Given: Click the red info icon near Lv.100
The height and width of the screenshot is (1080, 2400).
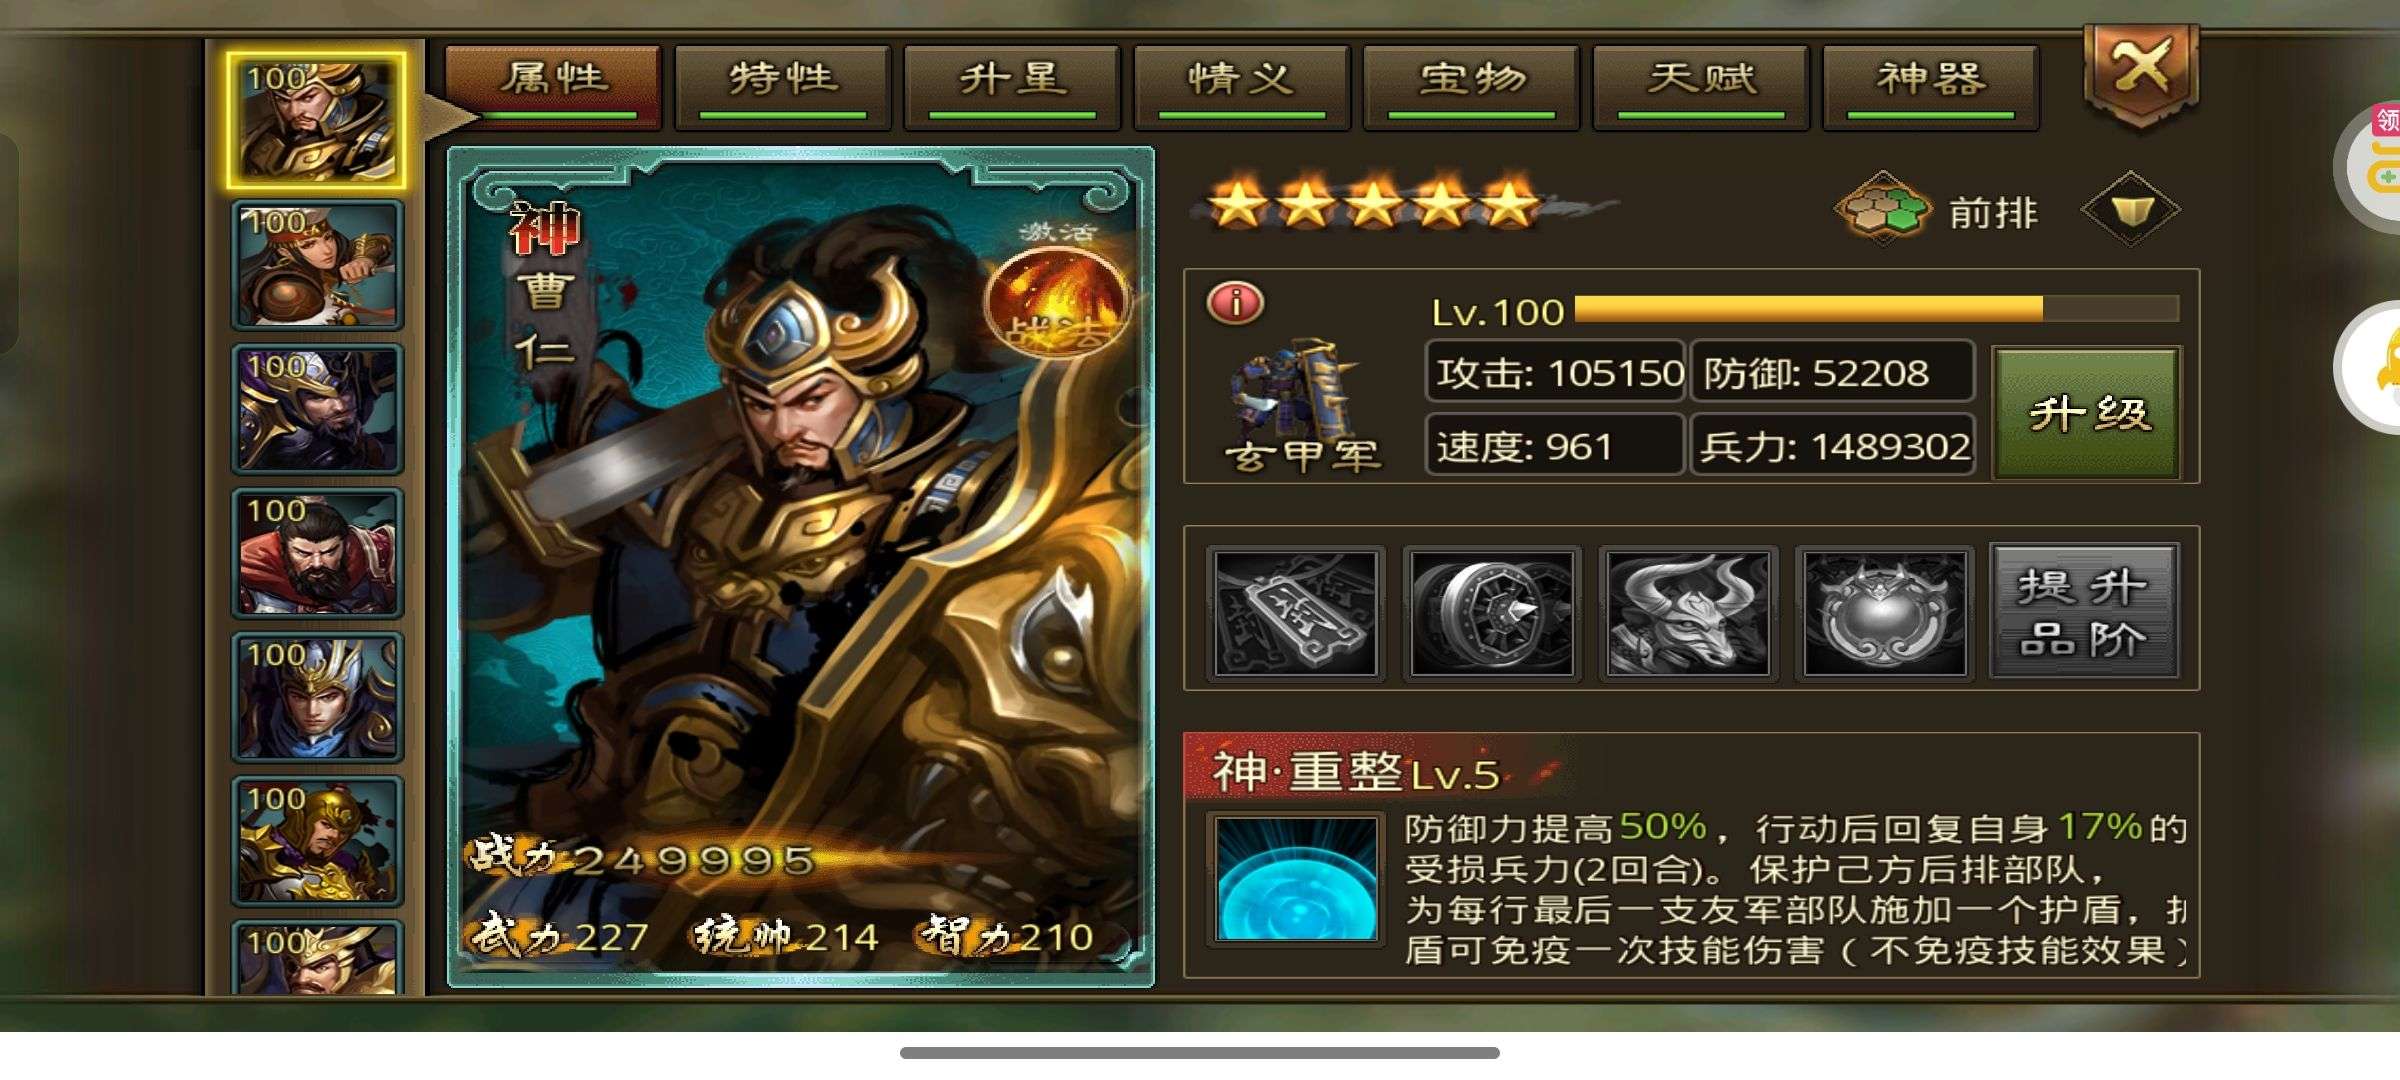Looking at the screenshot, I should click(x=1236, y=302).
